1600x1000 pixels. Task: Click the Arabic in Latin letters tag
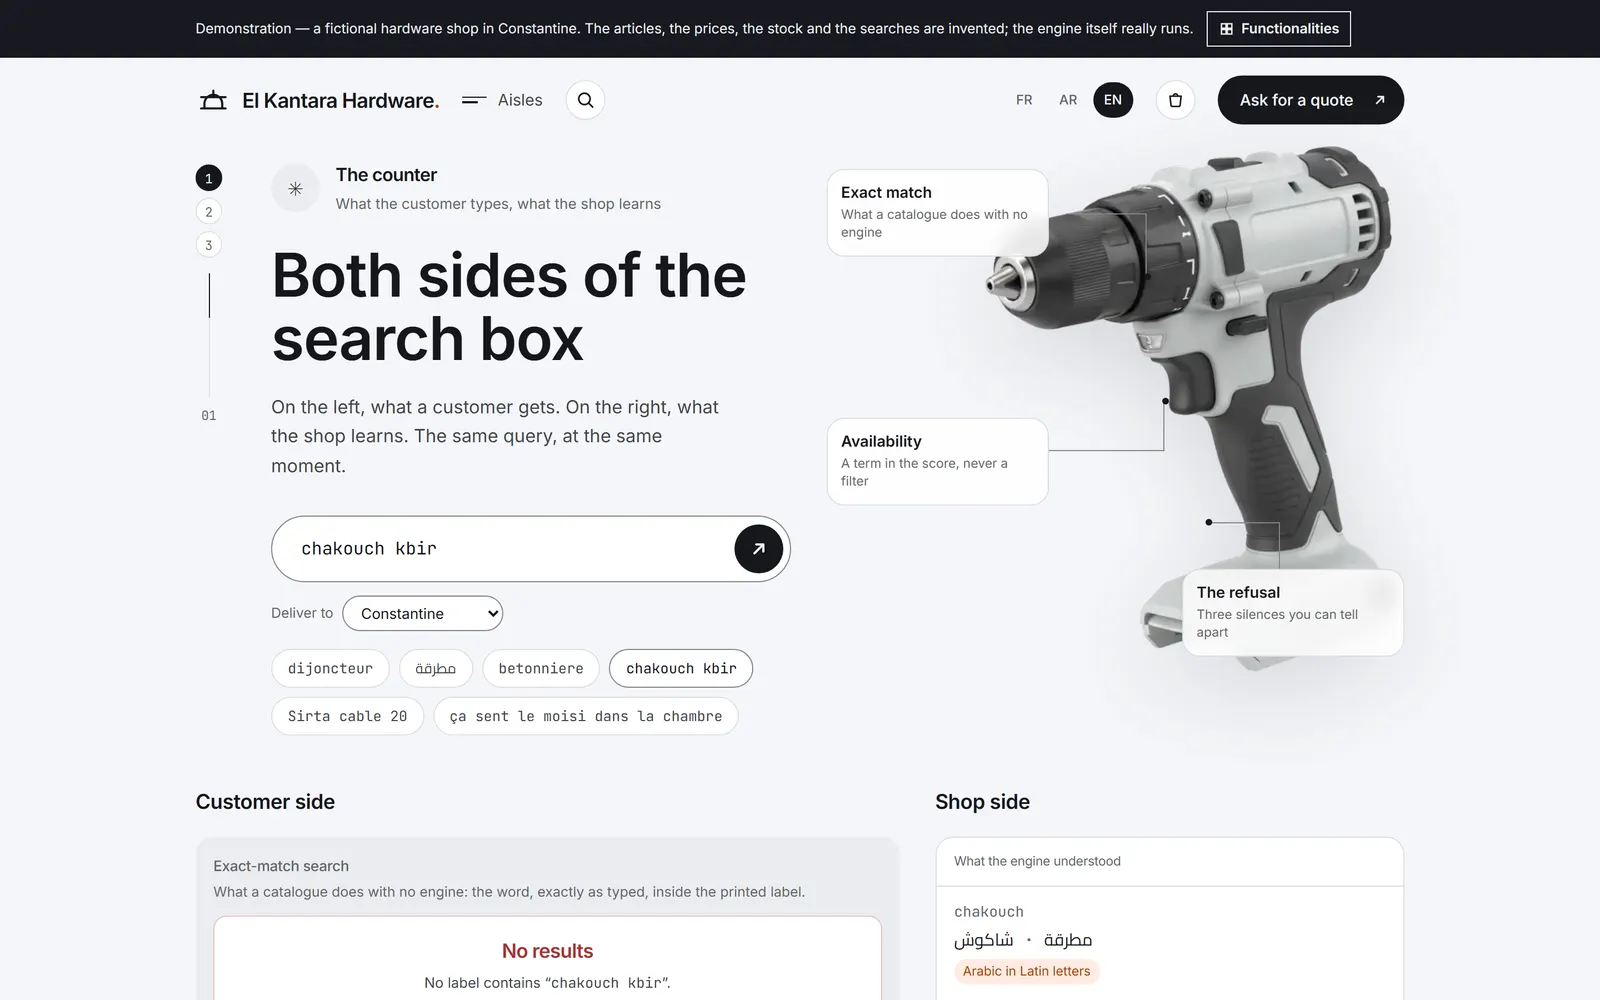click(1027, 971)
